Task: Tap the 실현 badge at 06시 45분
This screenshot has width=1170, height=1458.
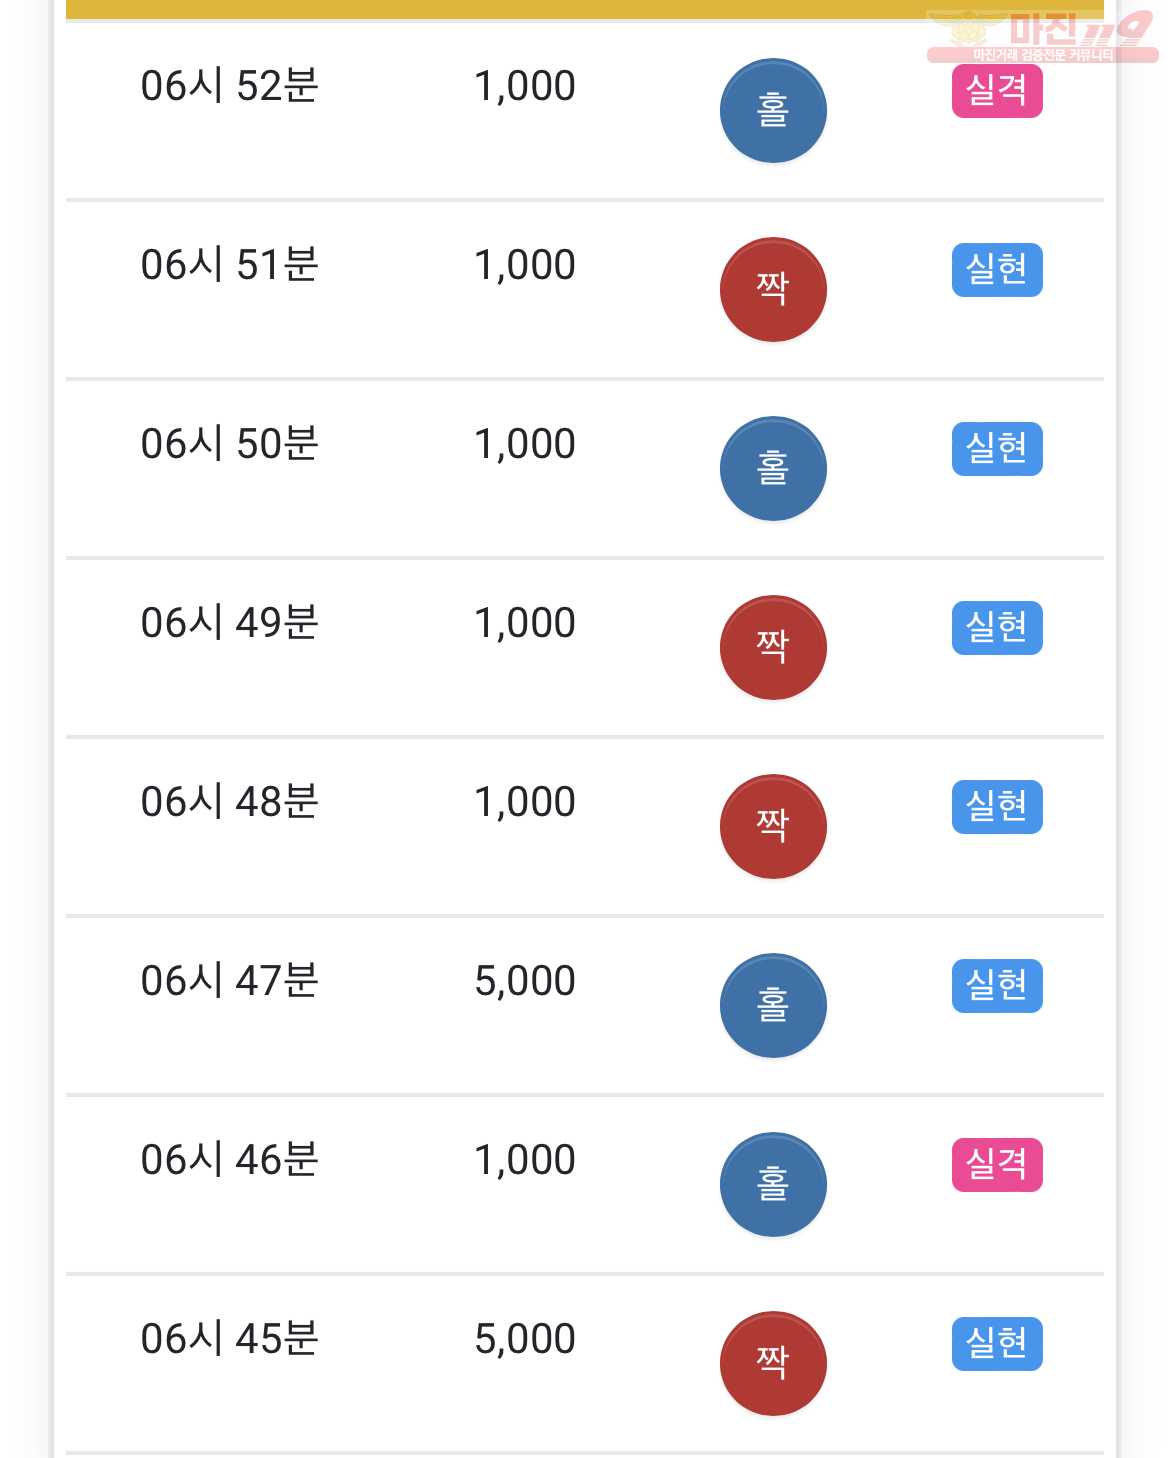Action: click(997, 1344)
